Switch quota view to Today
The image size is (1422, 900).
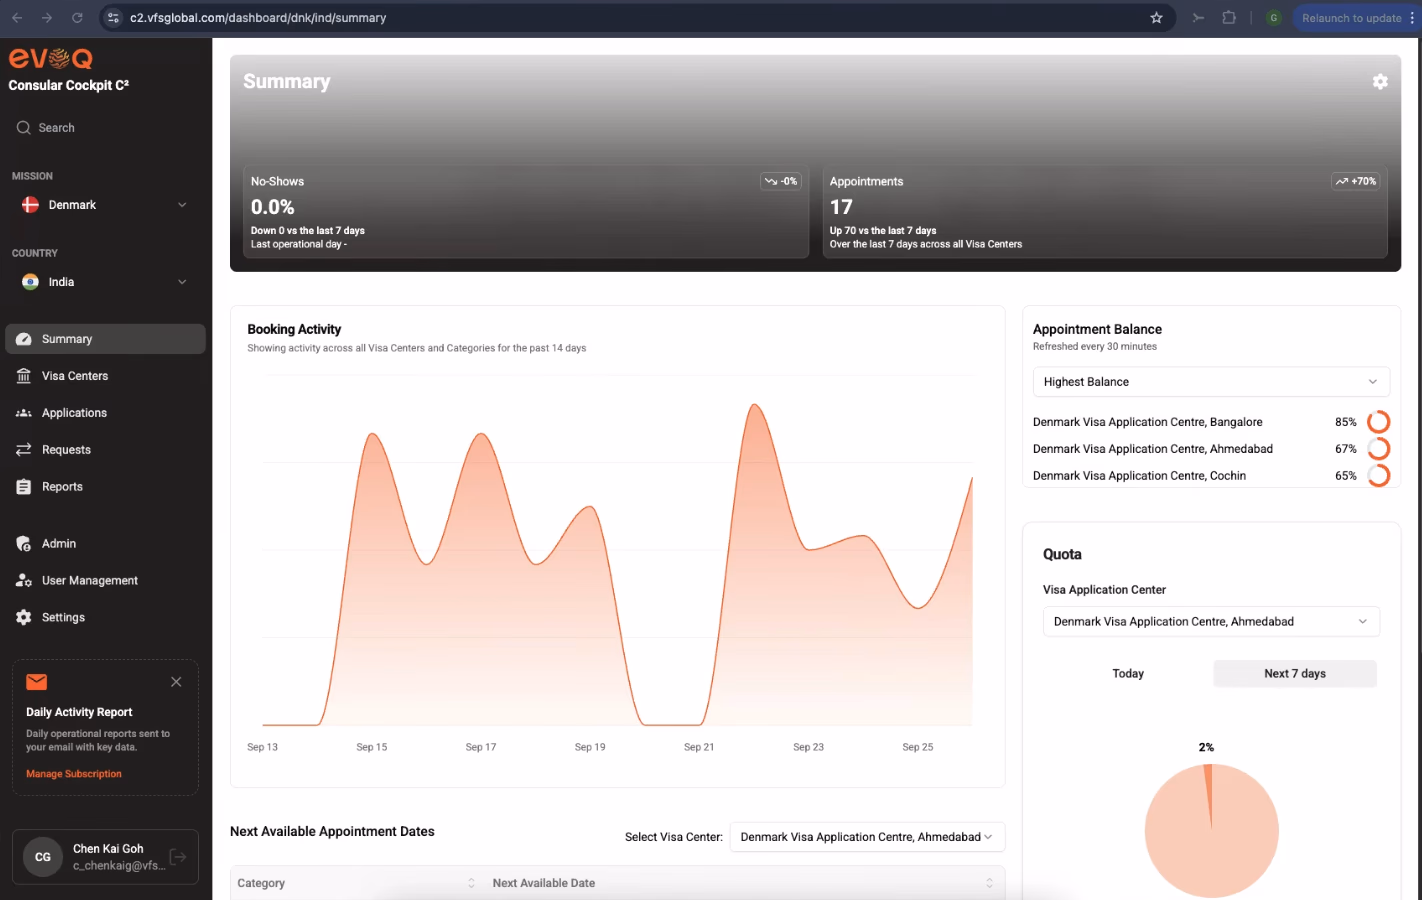1128,674
